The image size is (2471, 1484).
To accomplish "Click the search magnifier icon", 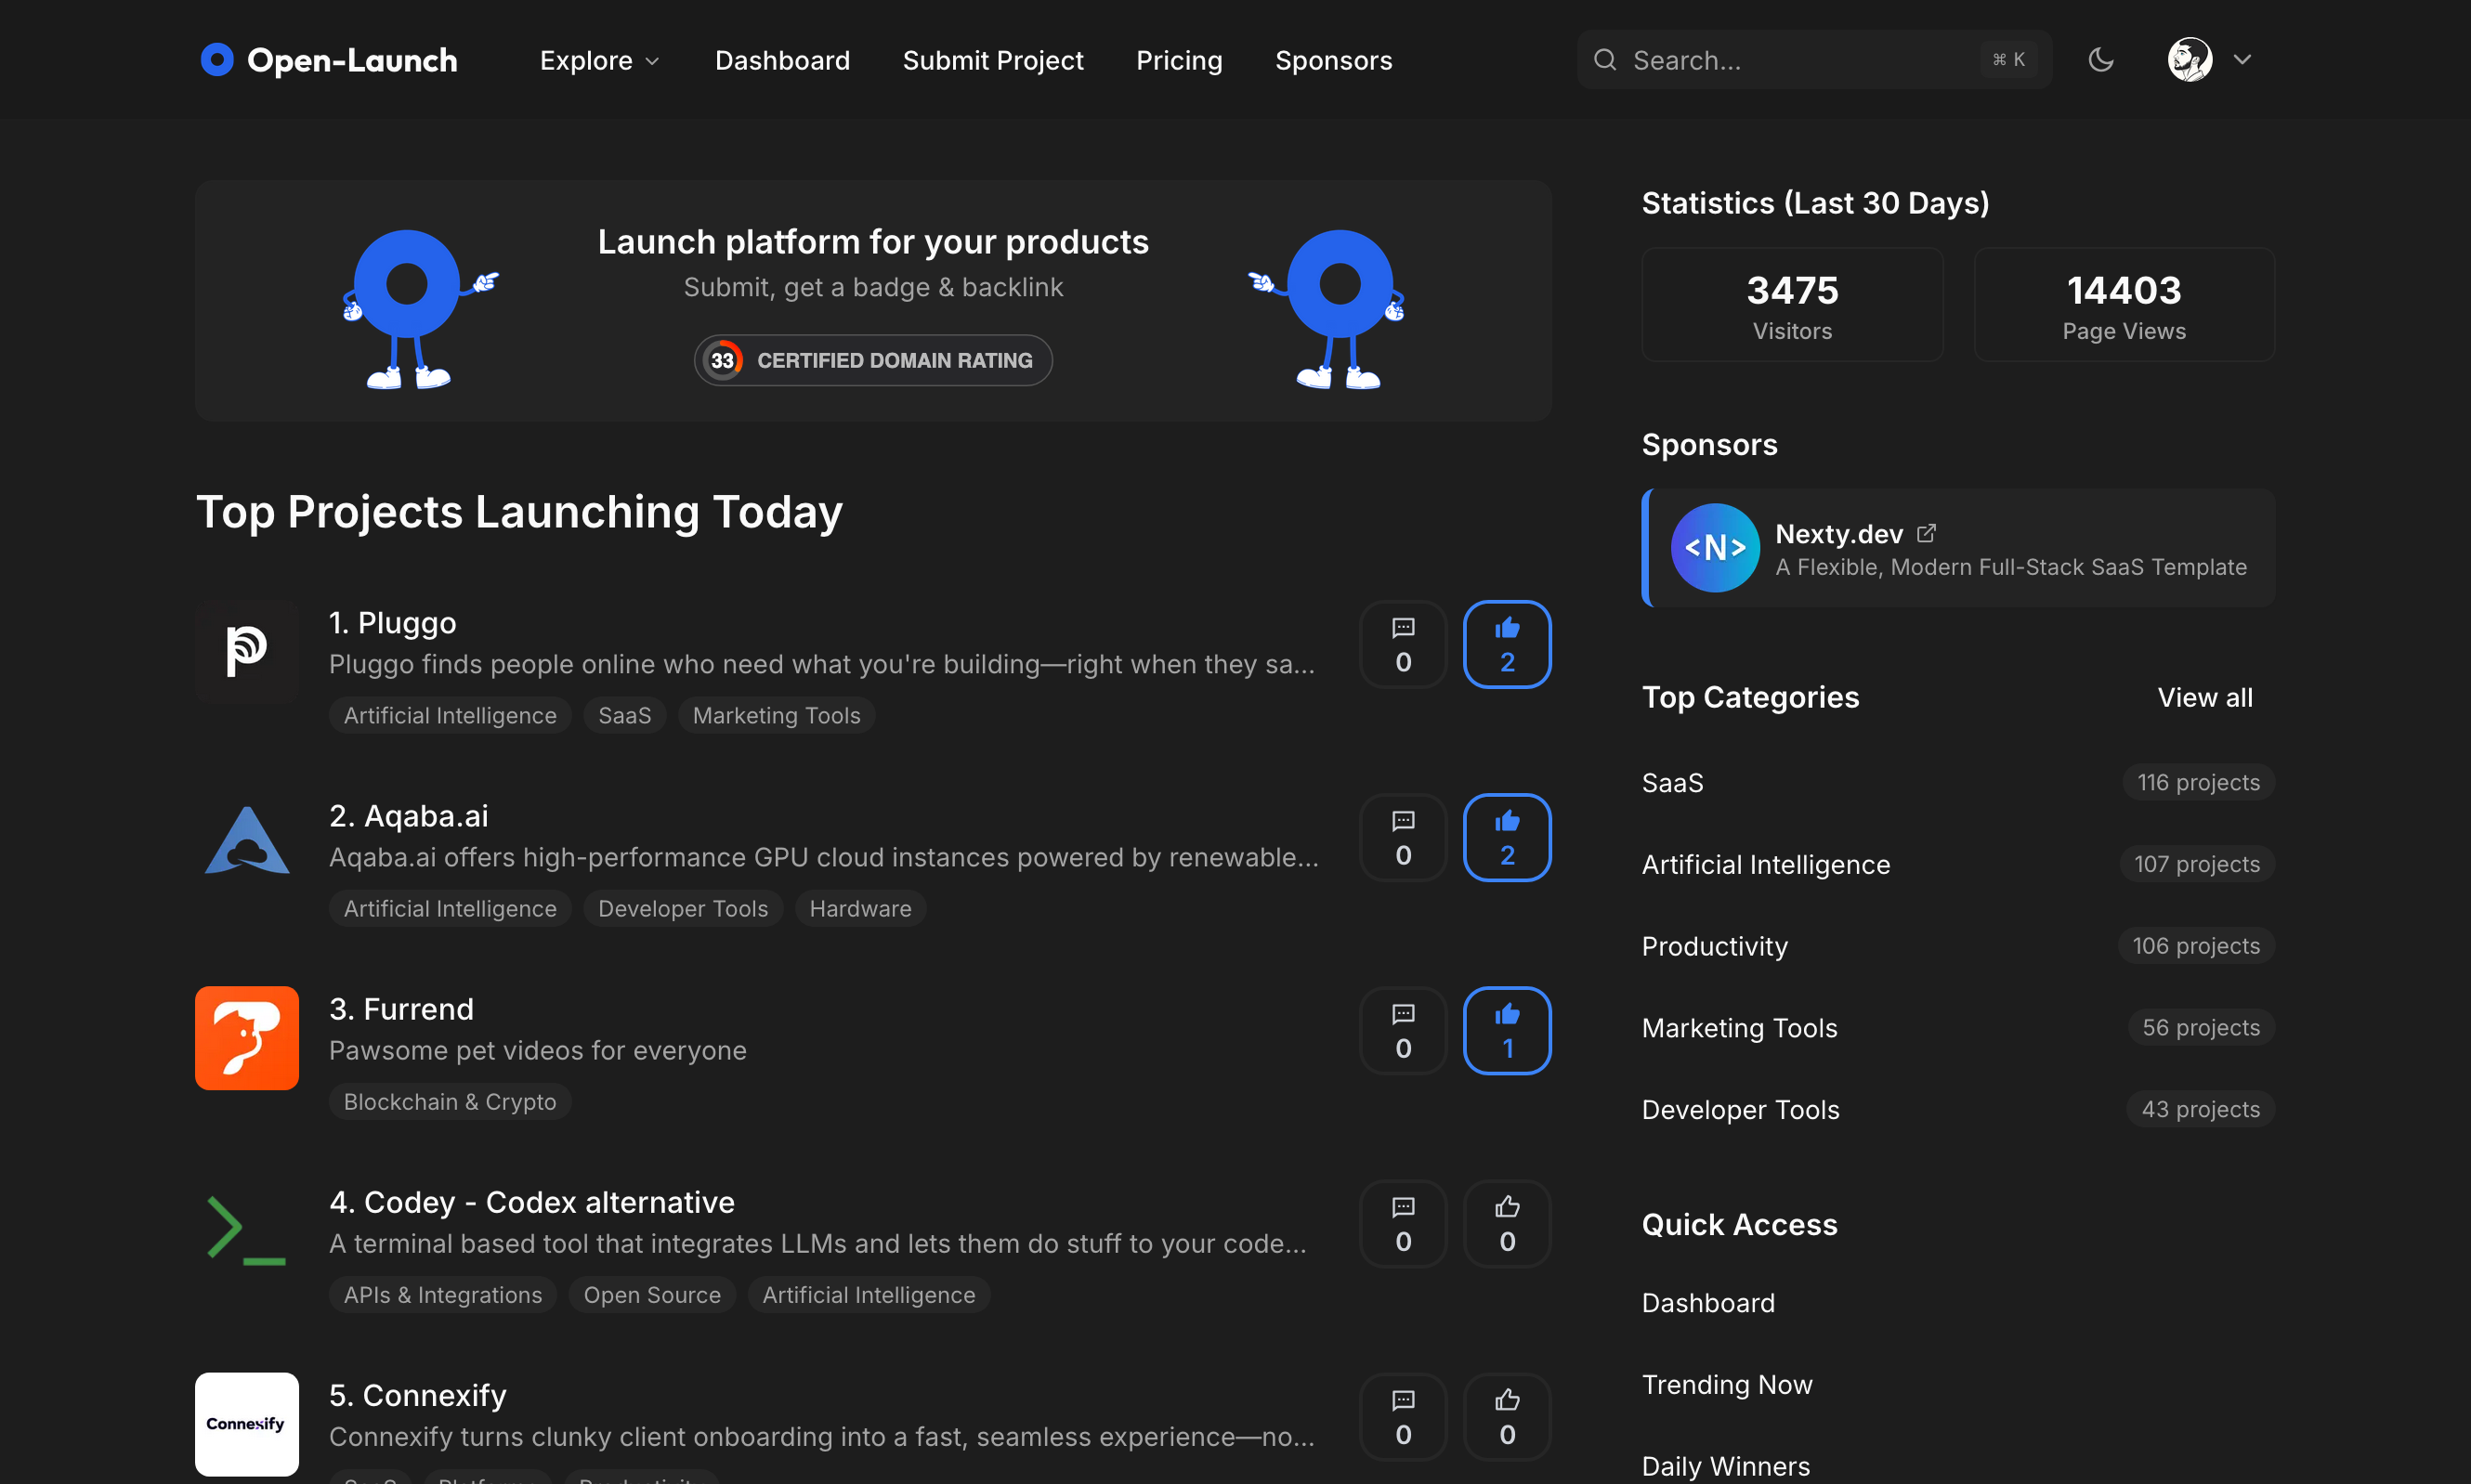I will [1605, 60].
